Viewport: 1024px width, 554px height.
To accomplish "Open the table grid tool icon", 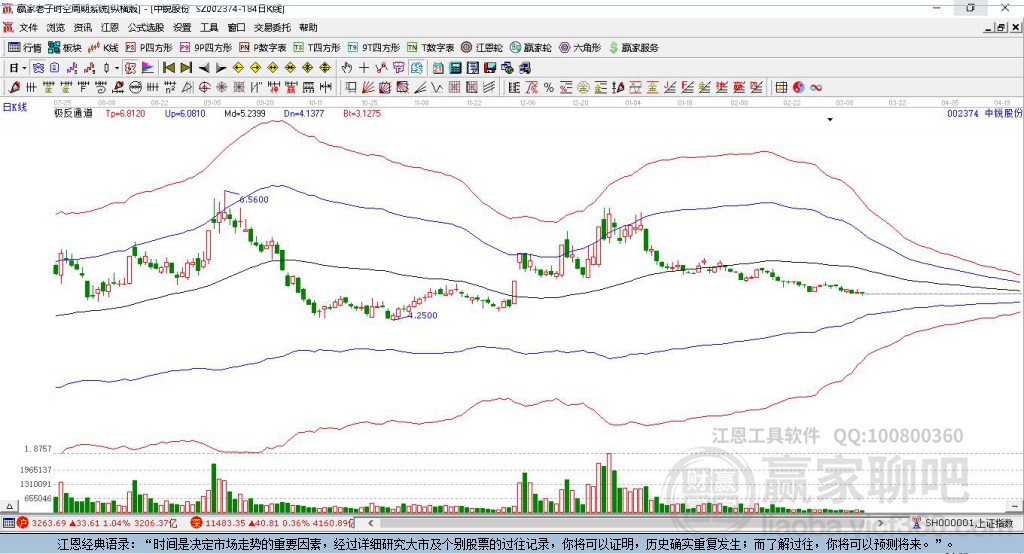I will (781, 87).
